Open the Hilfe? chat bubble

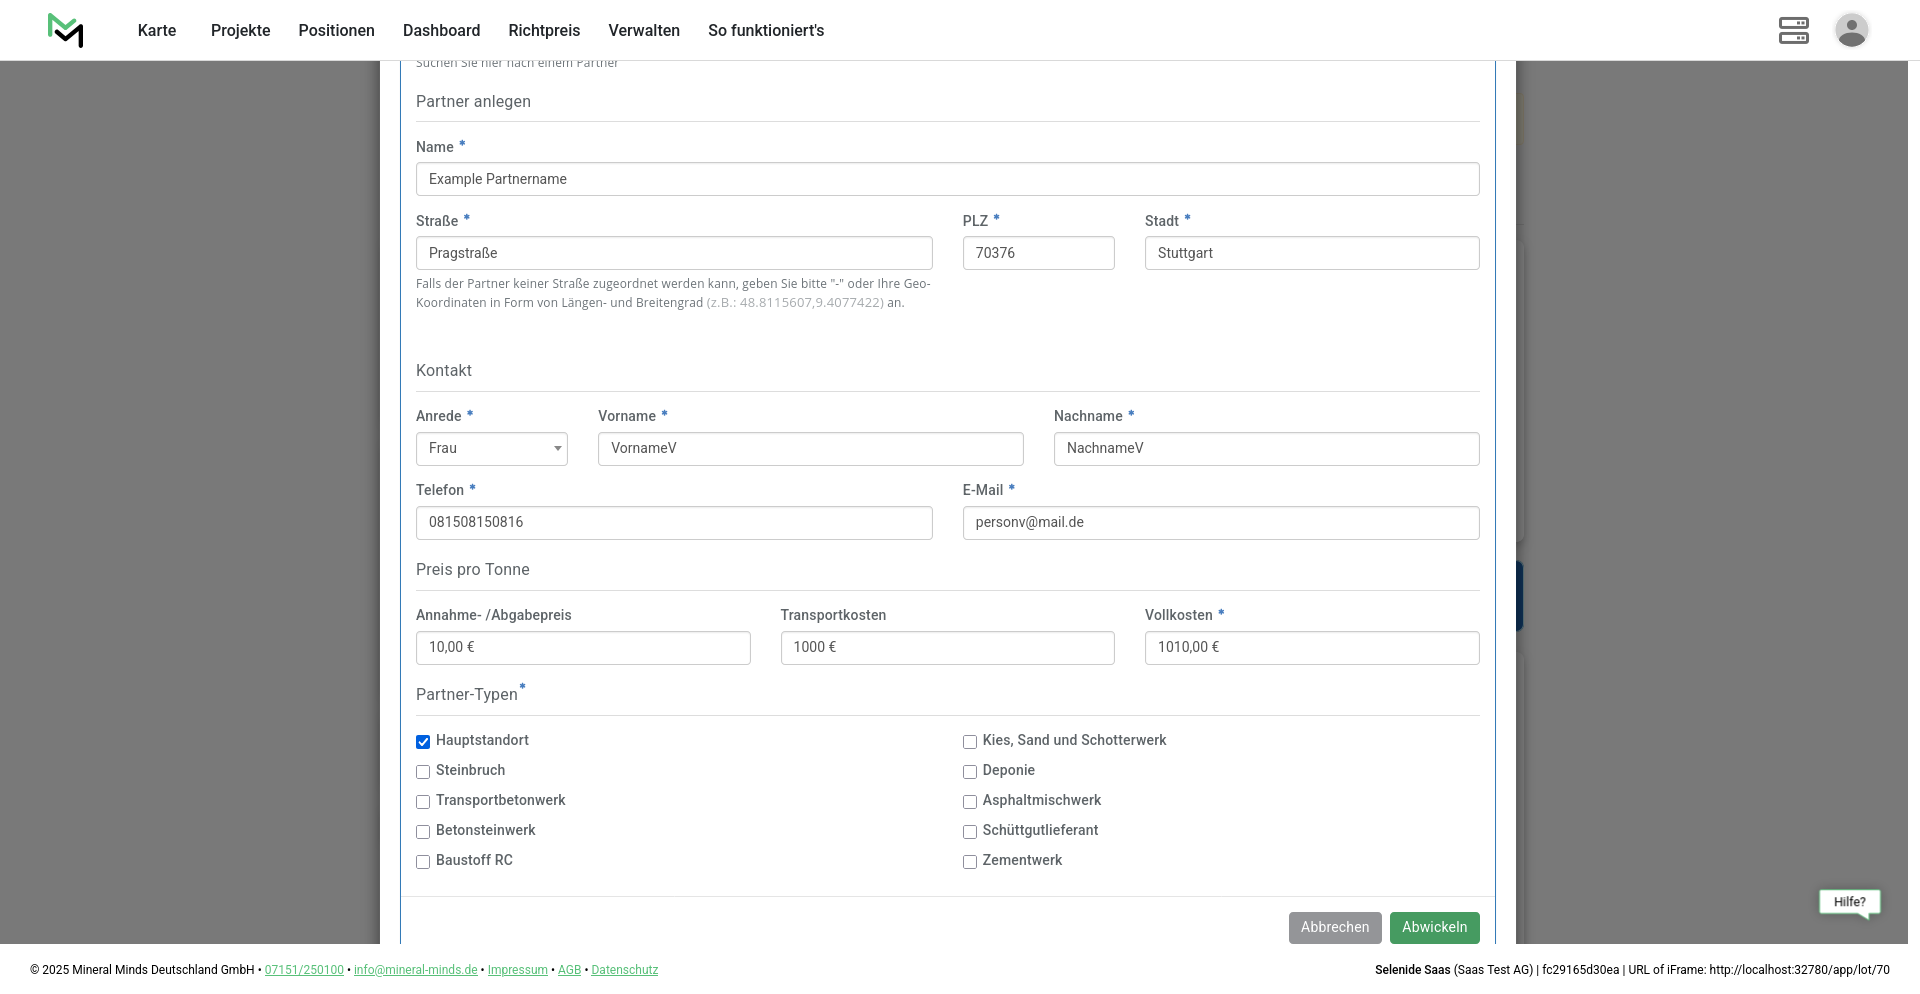[x=1849, y=902]
